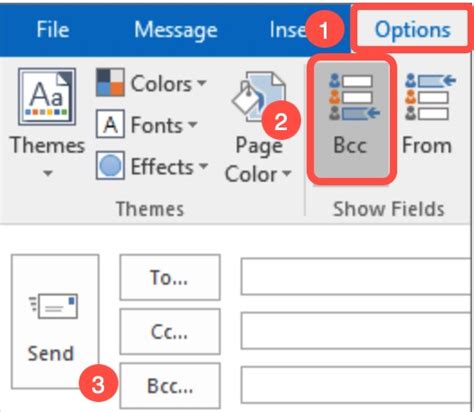The width and height of the screenshot is (474, 412).
Task: Click the Fonts letter A icon
Action: pyautogui.click(x=110, y=124)
